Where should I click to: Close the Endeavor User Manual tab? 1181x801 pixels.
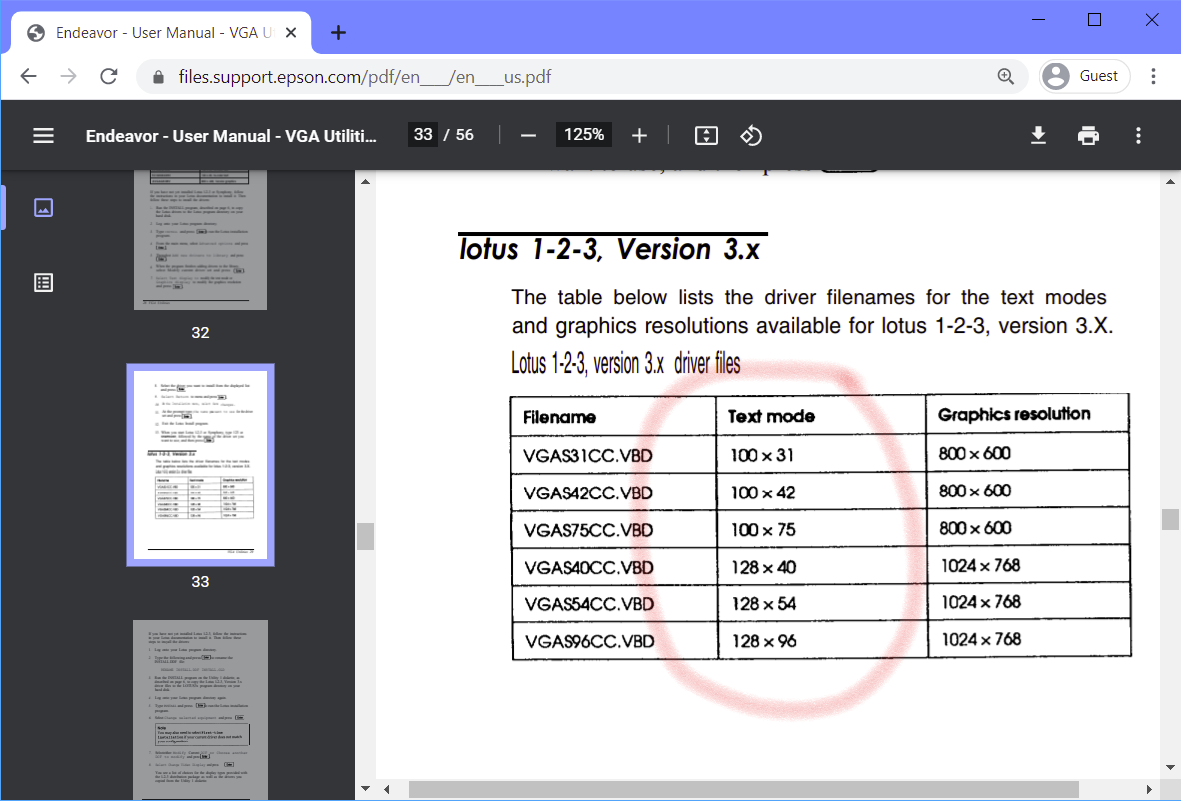click(291, 32)
